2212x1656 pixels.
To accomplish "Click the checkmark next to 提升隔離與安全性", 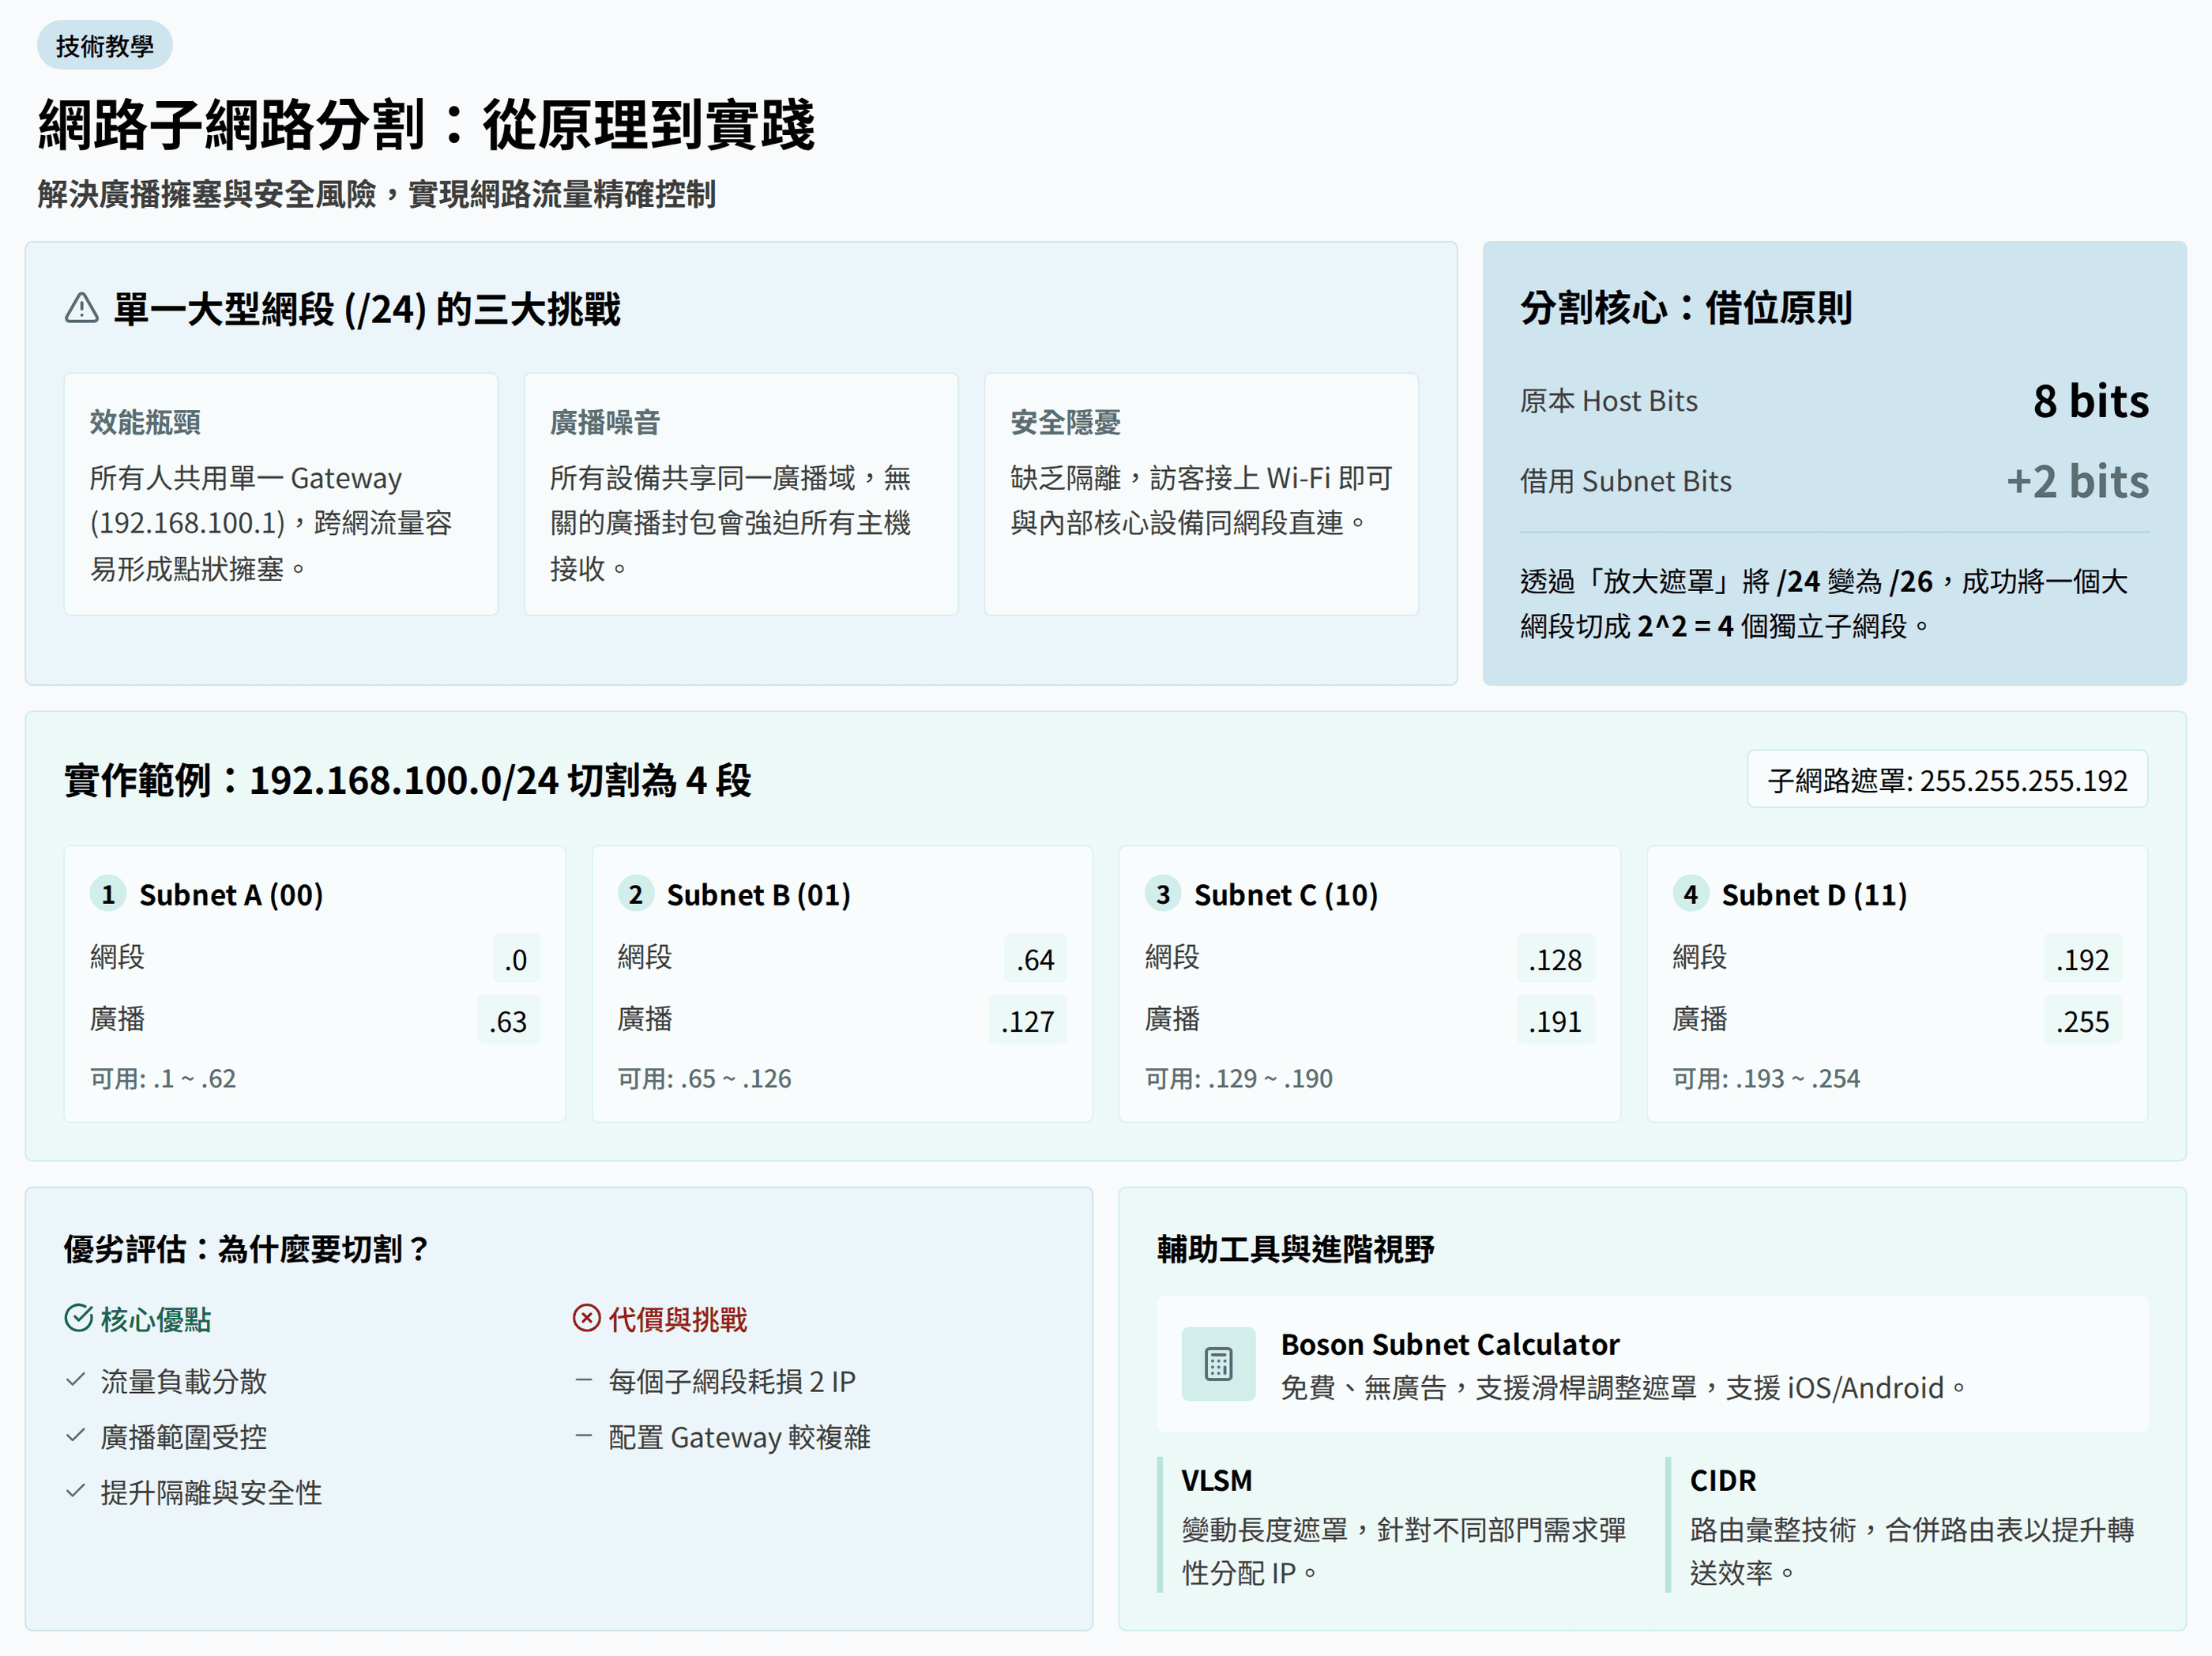I will [x=75, y=1492].
